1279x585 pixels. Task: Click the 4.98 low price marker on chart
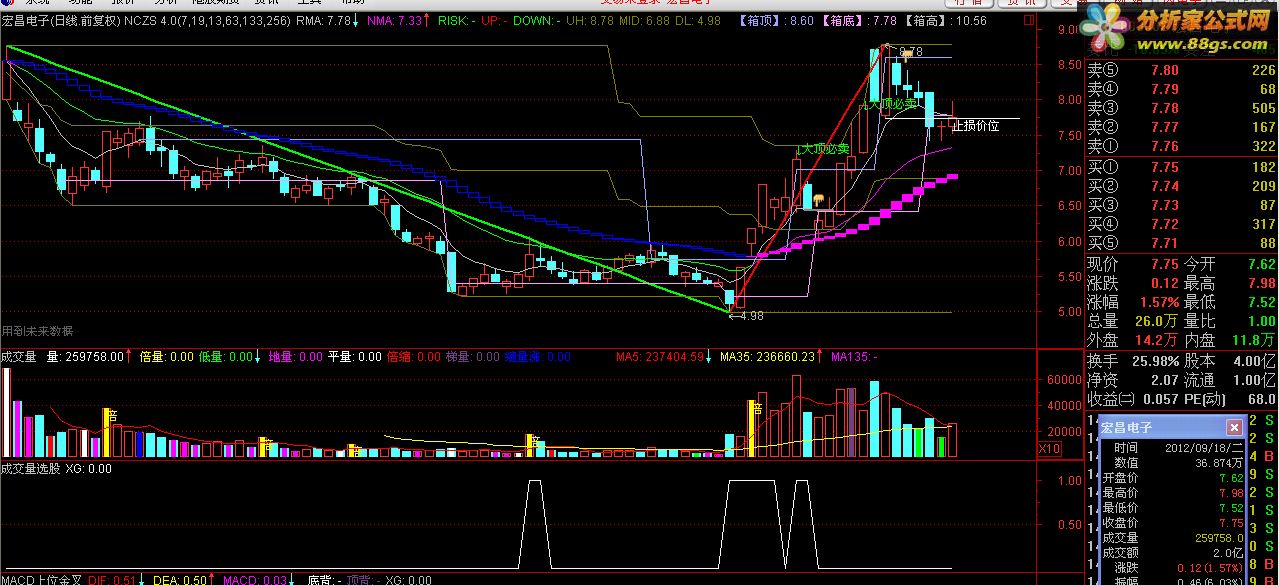pos(748,316)
